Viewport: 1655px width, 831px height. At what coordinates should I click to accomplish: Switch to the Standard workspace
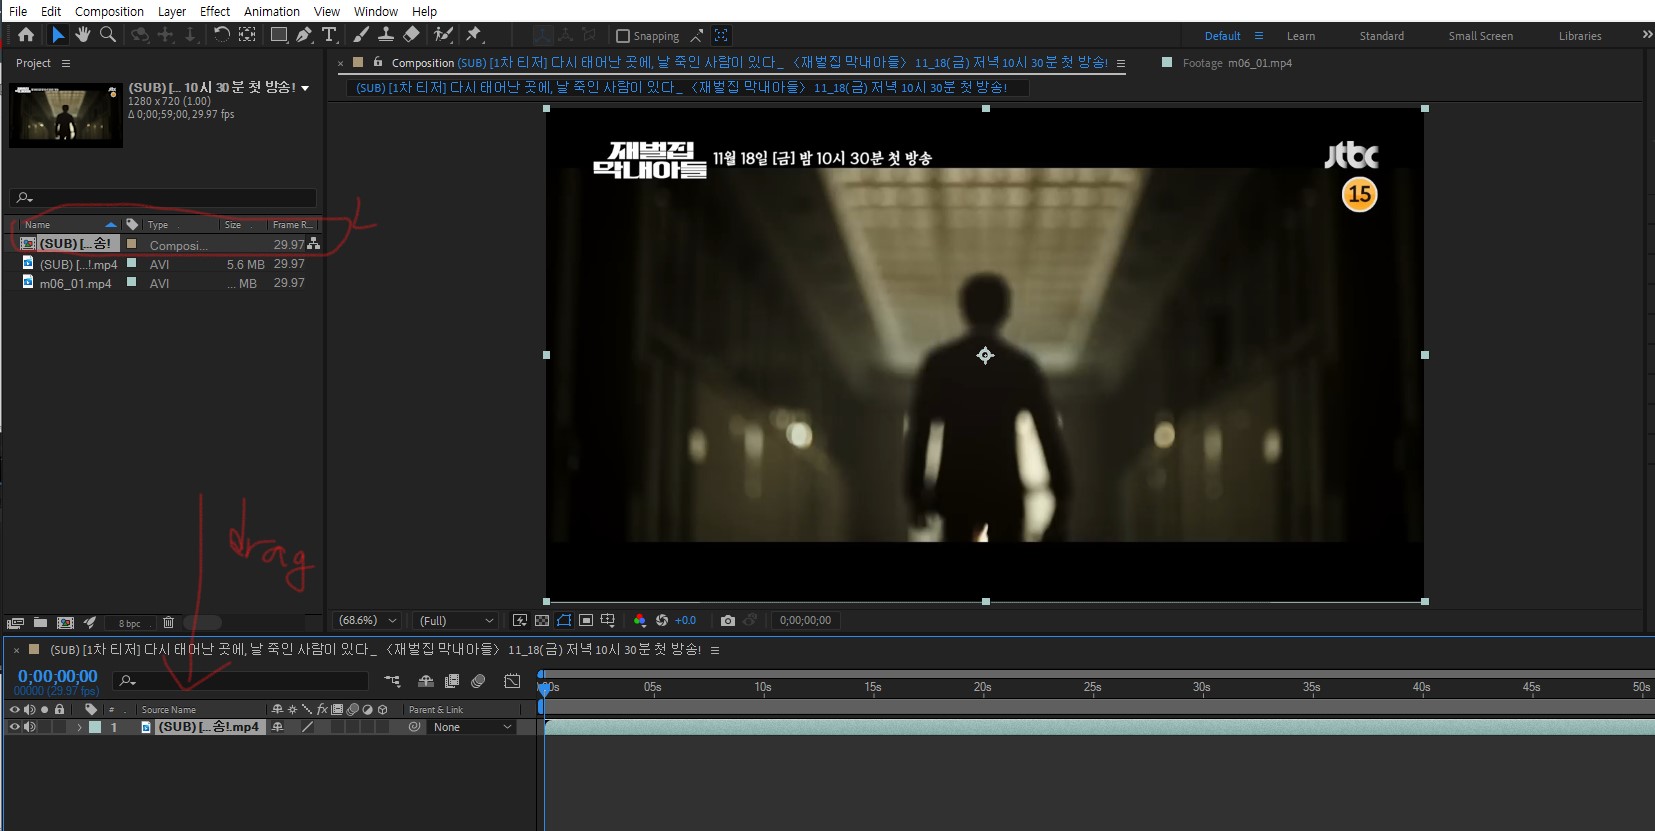(1382, 36)
